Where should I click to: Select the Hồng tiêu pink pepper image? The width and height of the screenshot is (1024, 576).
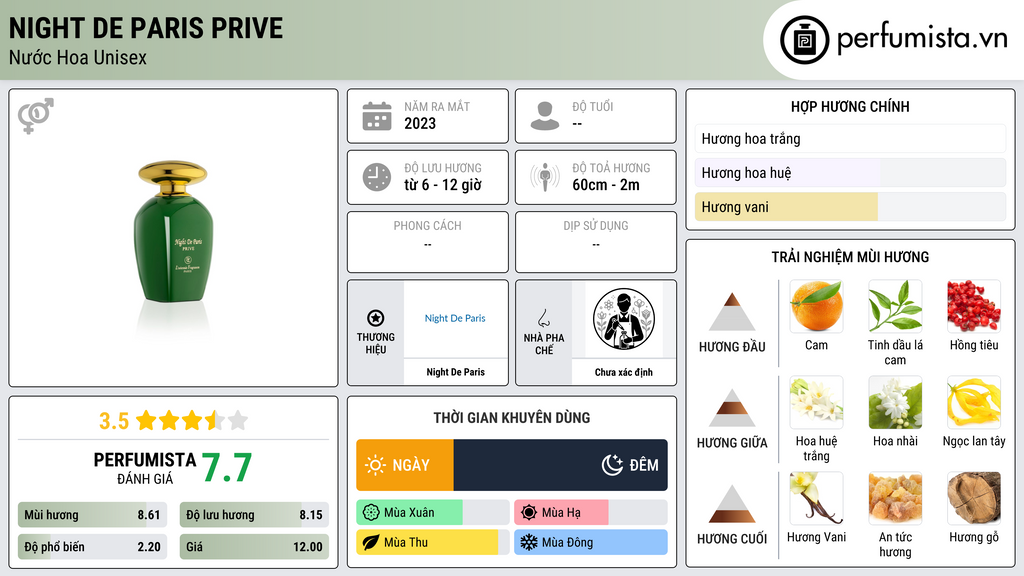tap(974, 306)
